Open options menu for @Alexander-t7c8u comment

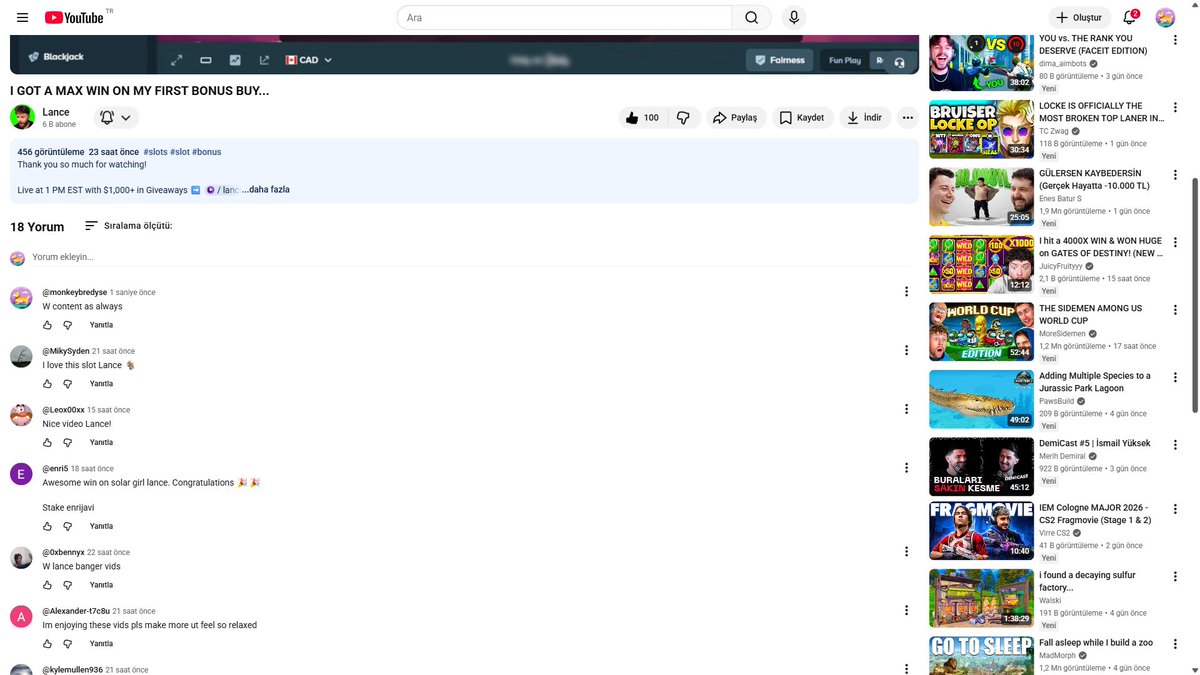pyautogui.click(x=906, y=611)
